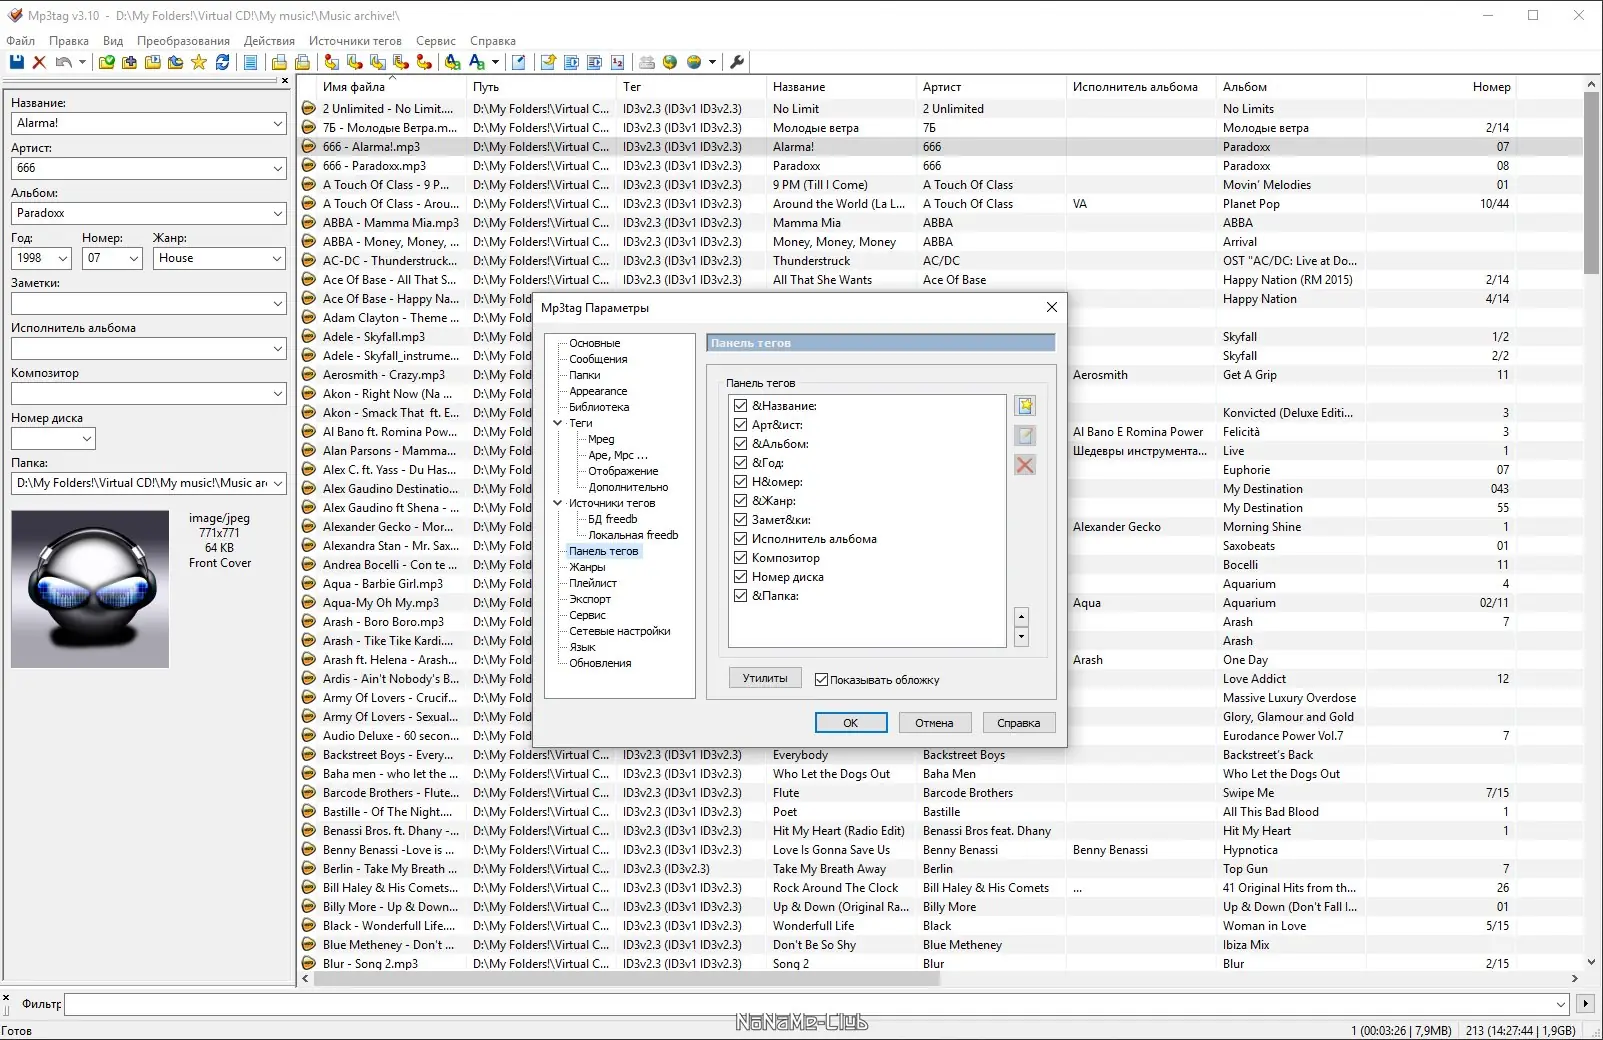
Task: Click the undo arrow toolbar icon
Action: point(63,62)
